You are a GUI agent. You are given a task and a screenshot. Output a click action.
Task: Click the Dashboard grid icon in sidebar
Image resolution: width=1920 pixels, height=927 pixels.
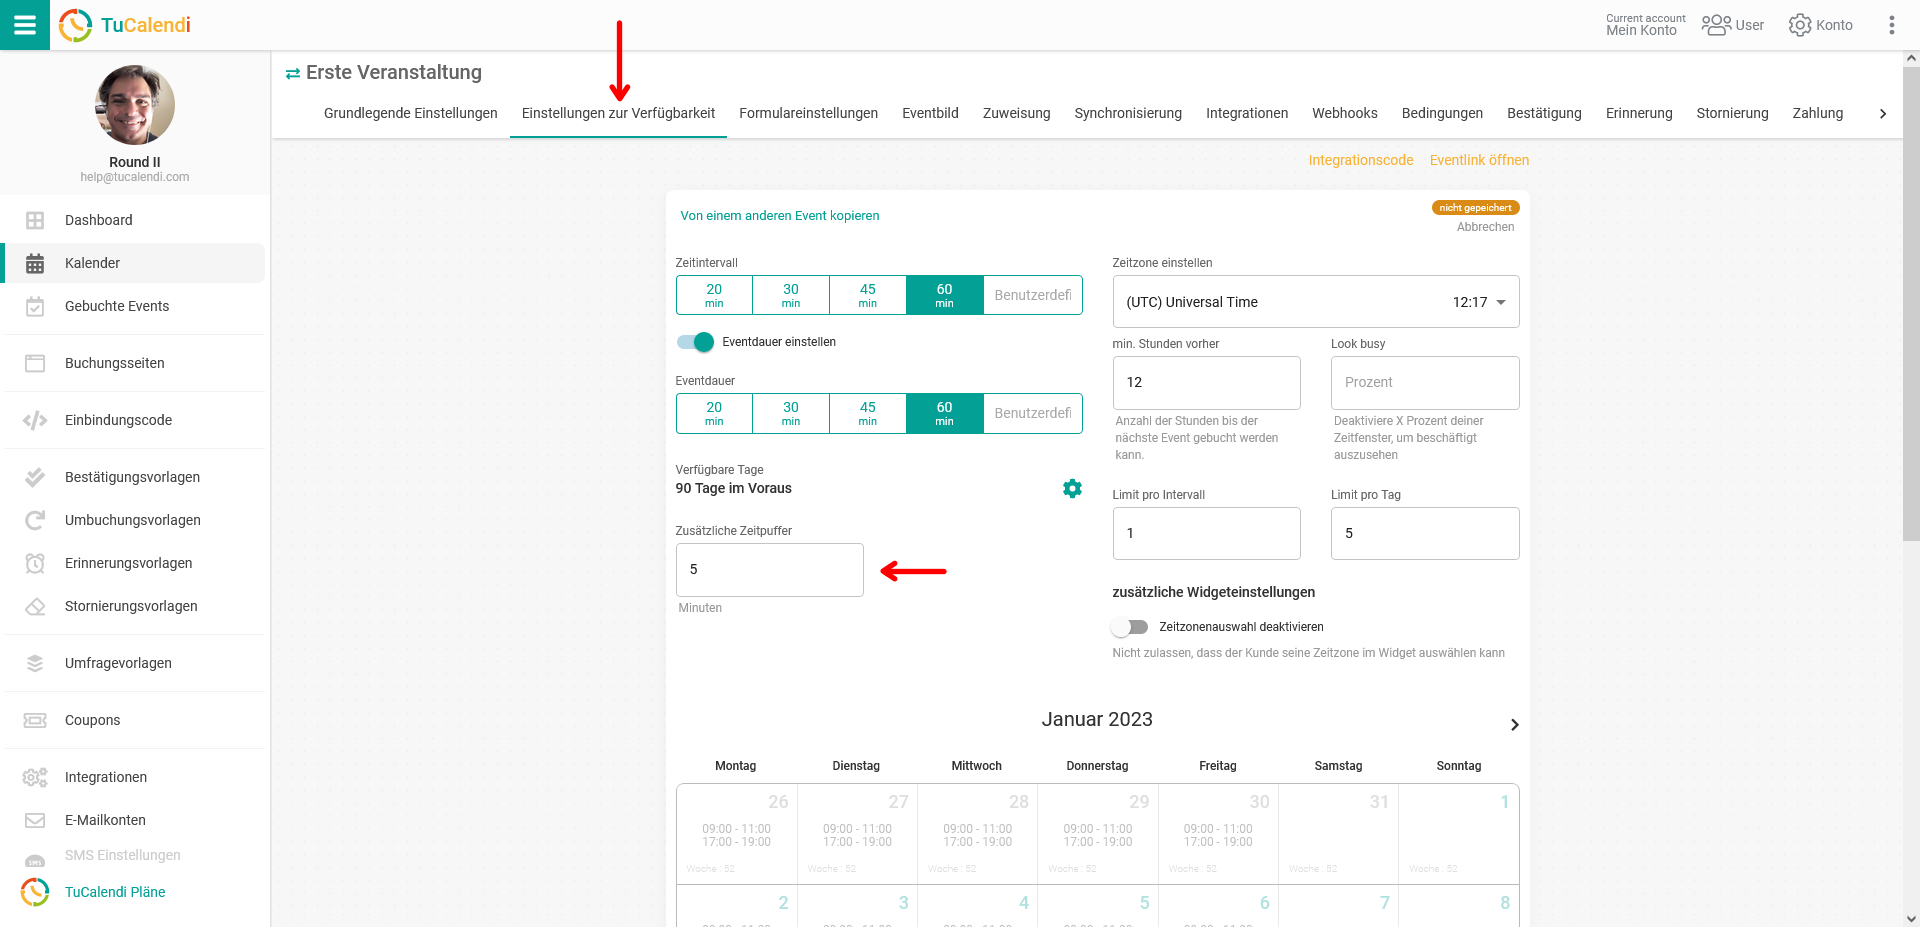(35, 220)
